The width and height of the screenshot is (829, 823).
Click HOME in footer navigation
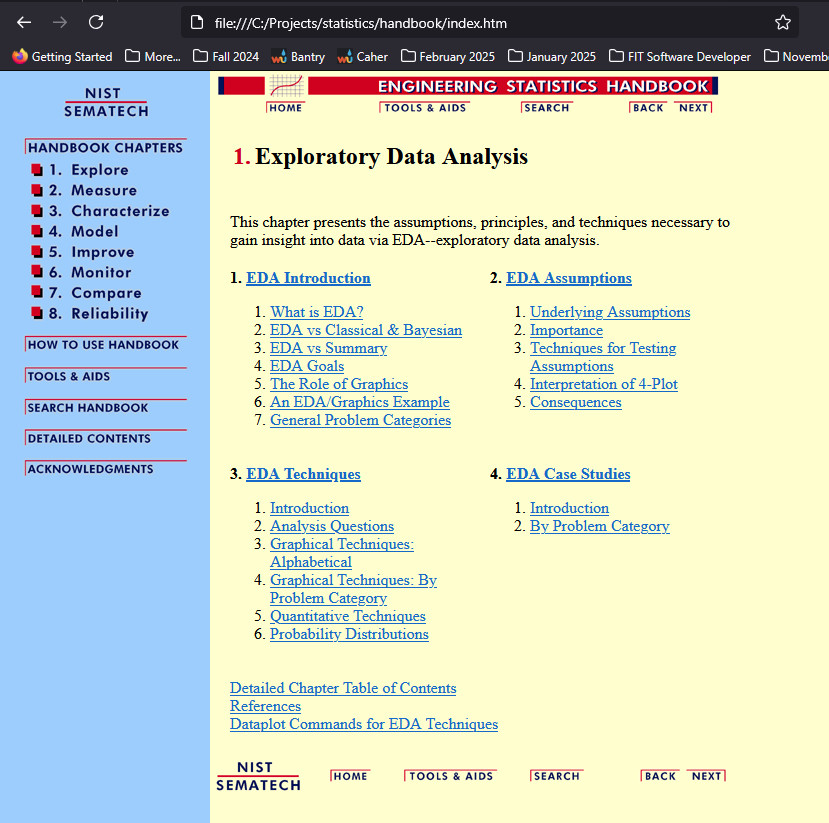pos(350,776)
